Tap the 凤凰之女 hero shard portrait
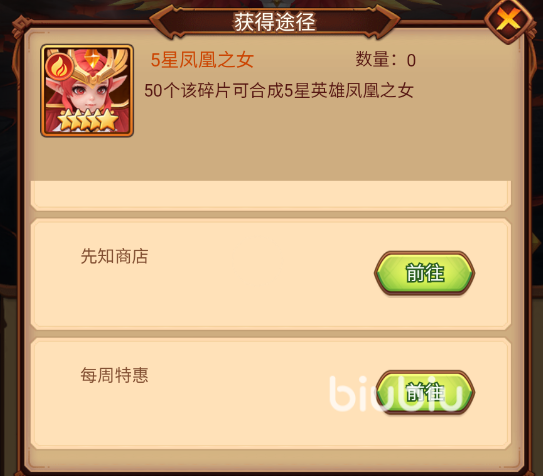 87,90
